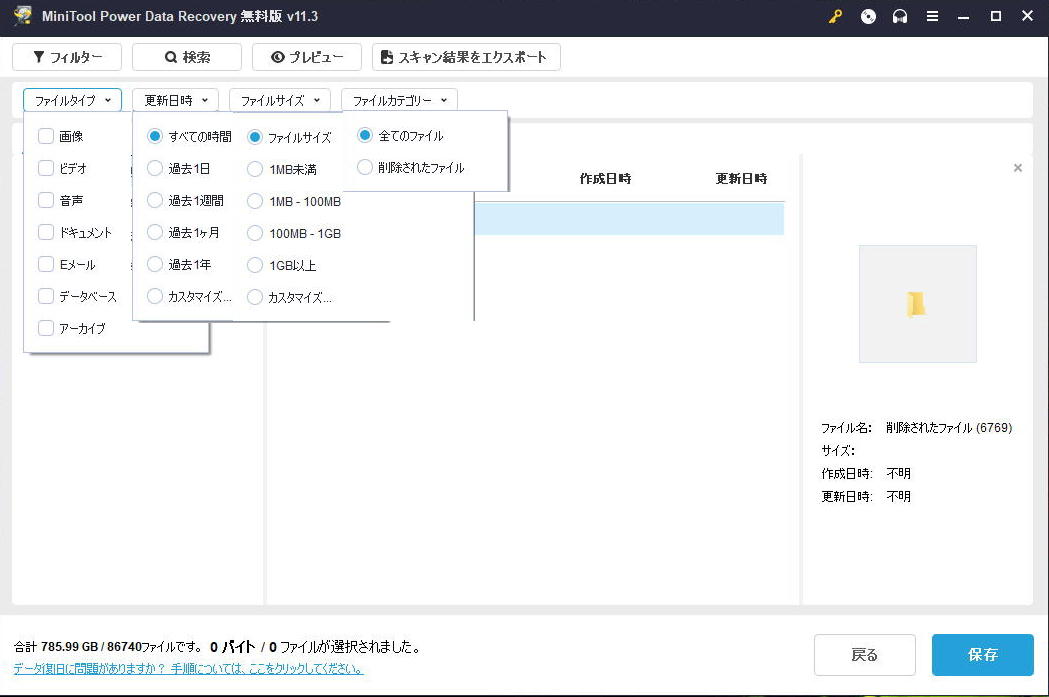Choose the 削除されたファイル option

coord(364,167)
